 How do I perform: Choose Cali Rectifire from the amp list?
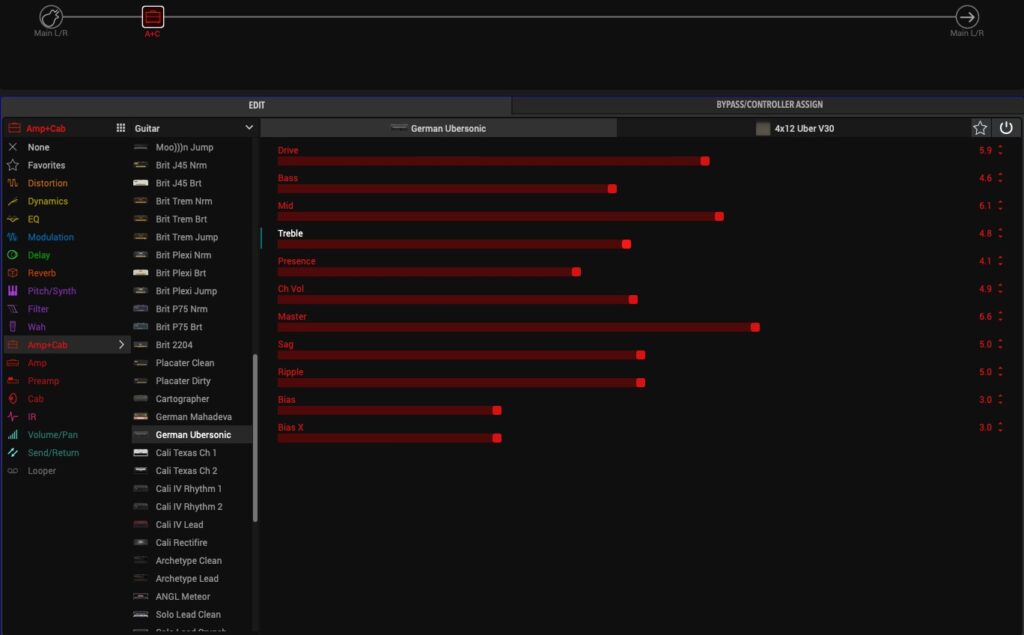point(181,543)
